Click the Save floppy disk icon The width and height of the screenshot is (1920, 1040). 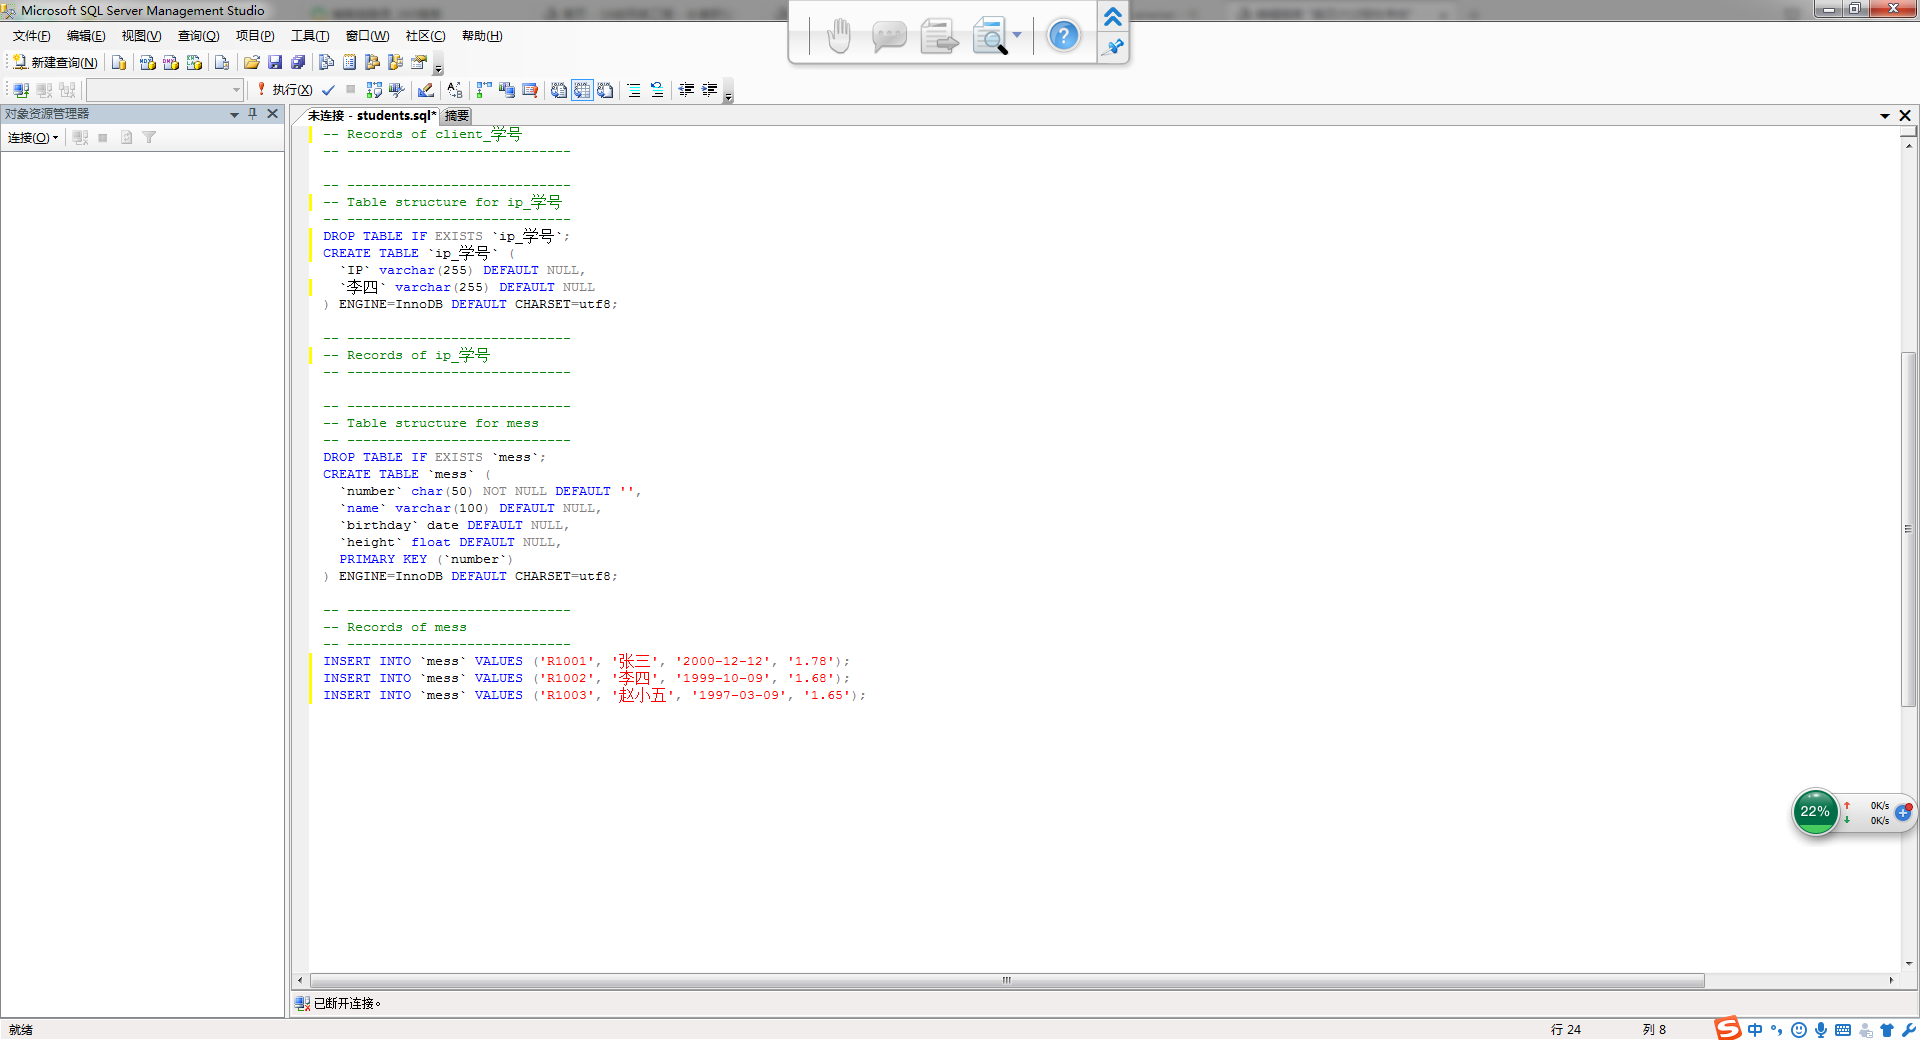(275, 63)
